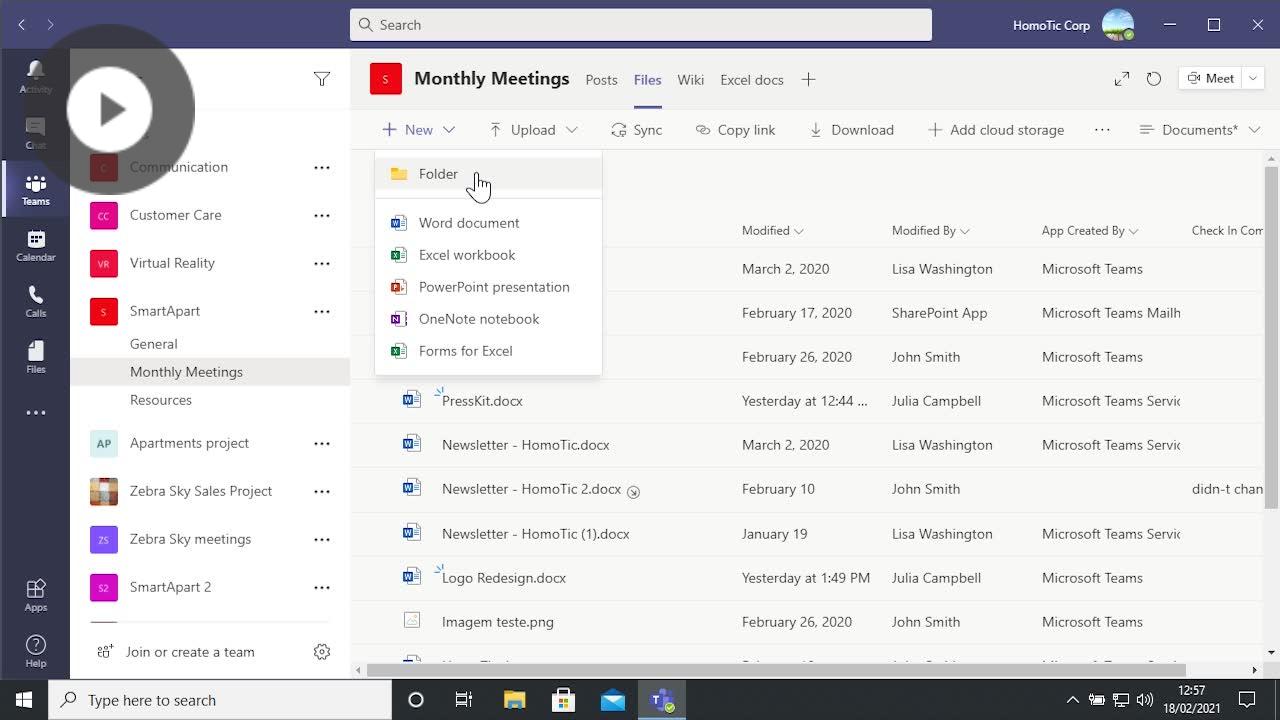Add a new tab with plus icon
This screenshot has width=1280, height=720.
pos(808,80)
